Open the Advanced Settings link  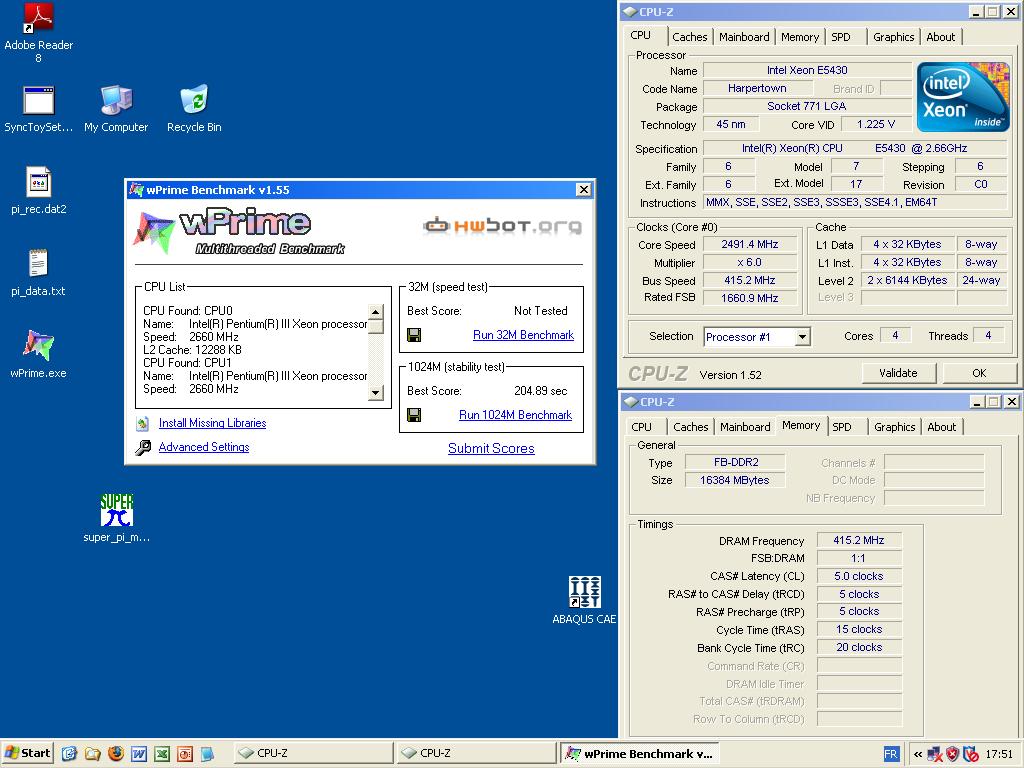[x=204, y=447]
